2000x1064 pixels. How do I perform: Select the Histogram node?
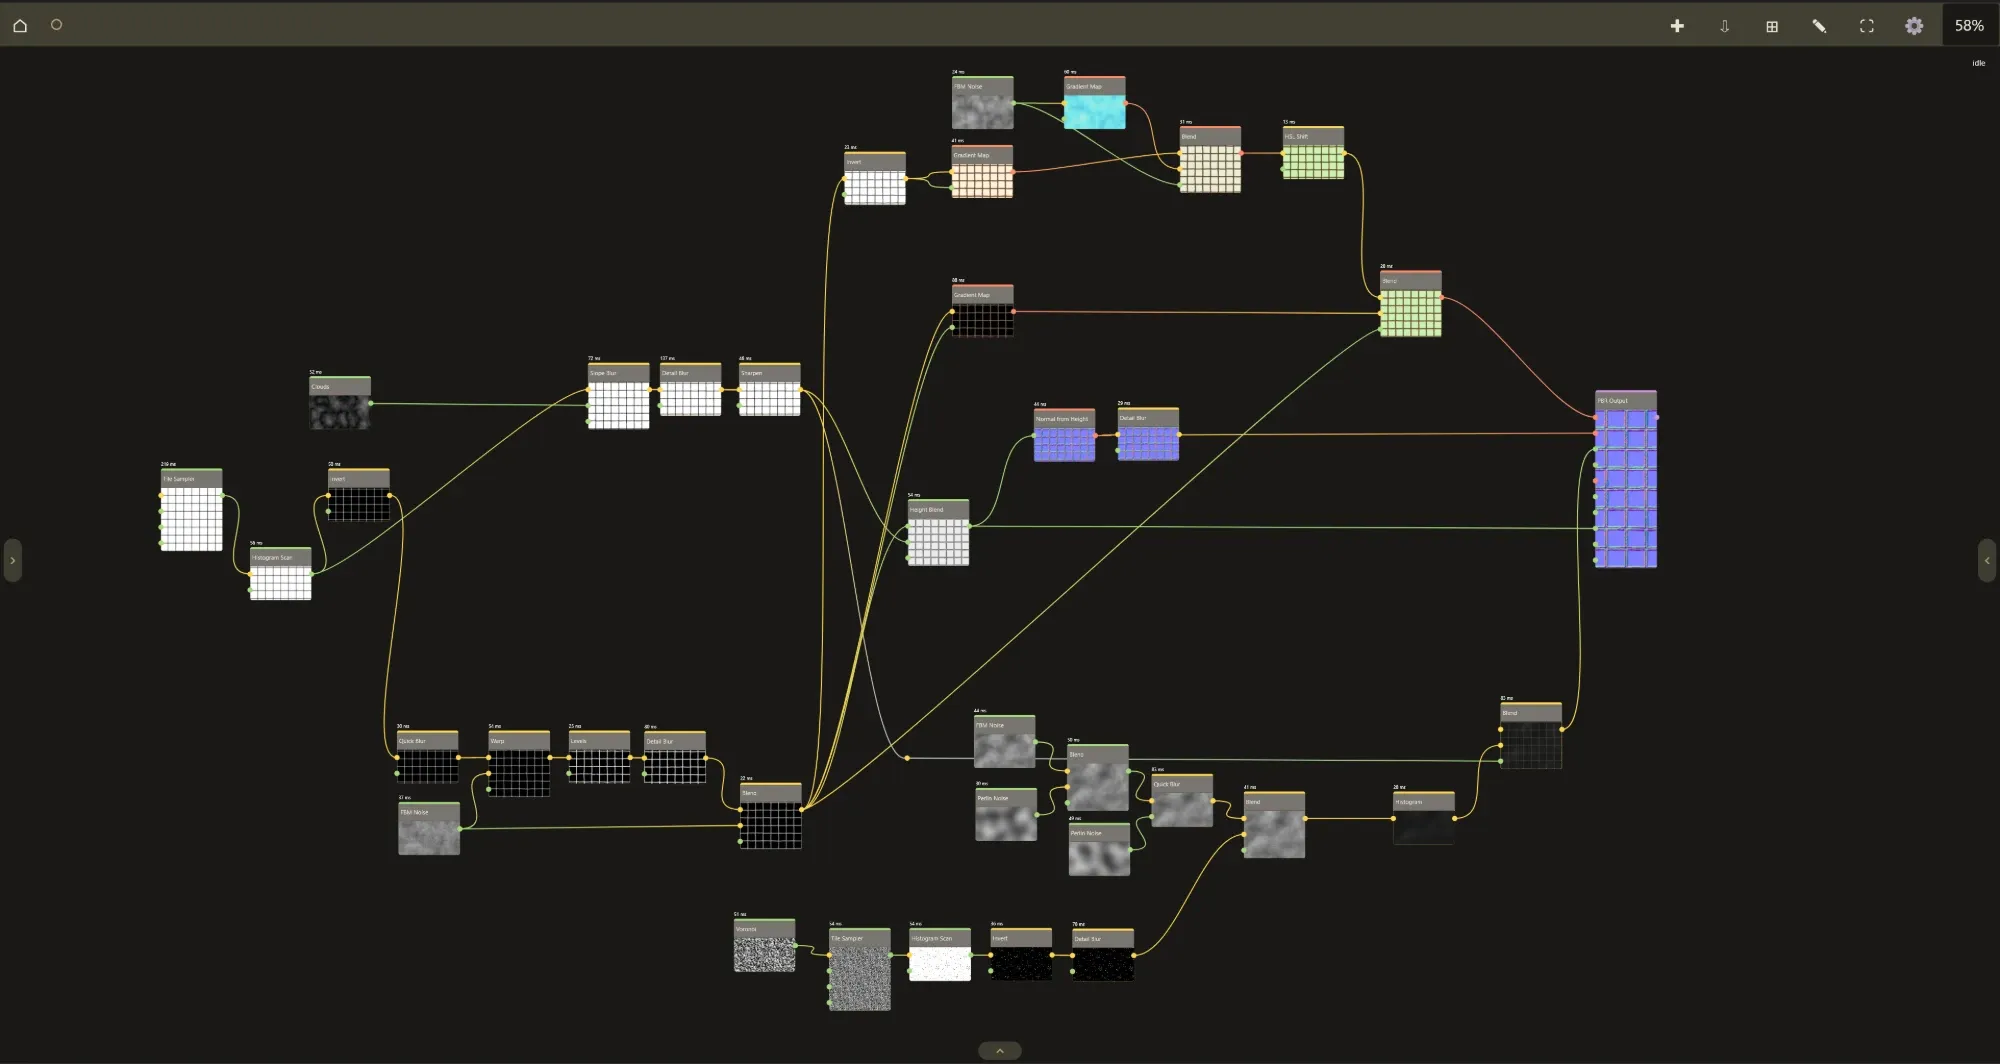[1424, 818]
